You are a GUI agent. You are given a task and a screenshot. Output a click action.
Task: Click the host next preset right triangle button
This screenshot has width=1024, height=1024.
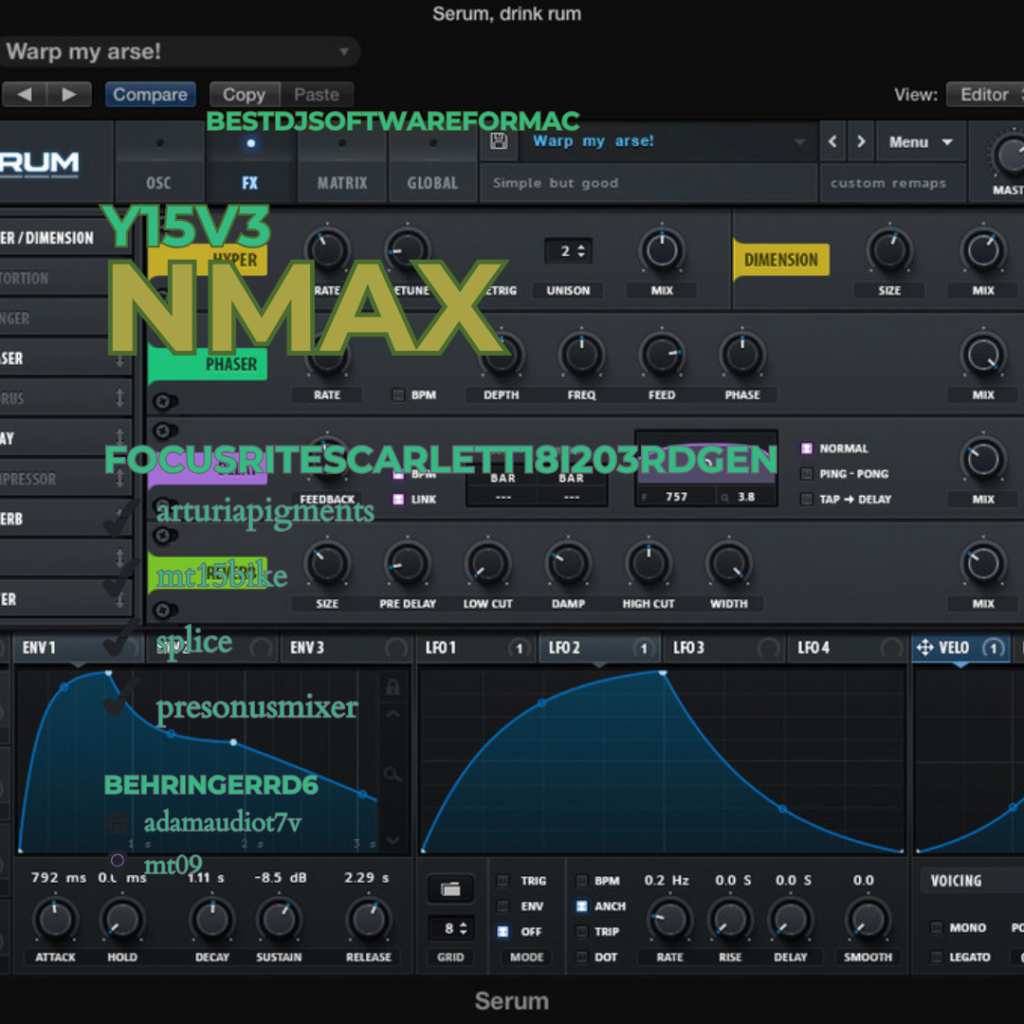69,95
